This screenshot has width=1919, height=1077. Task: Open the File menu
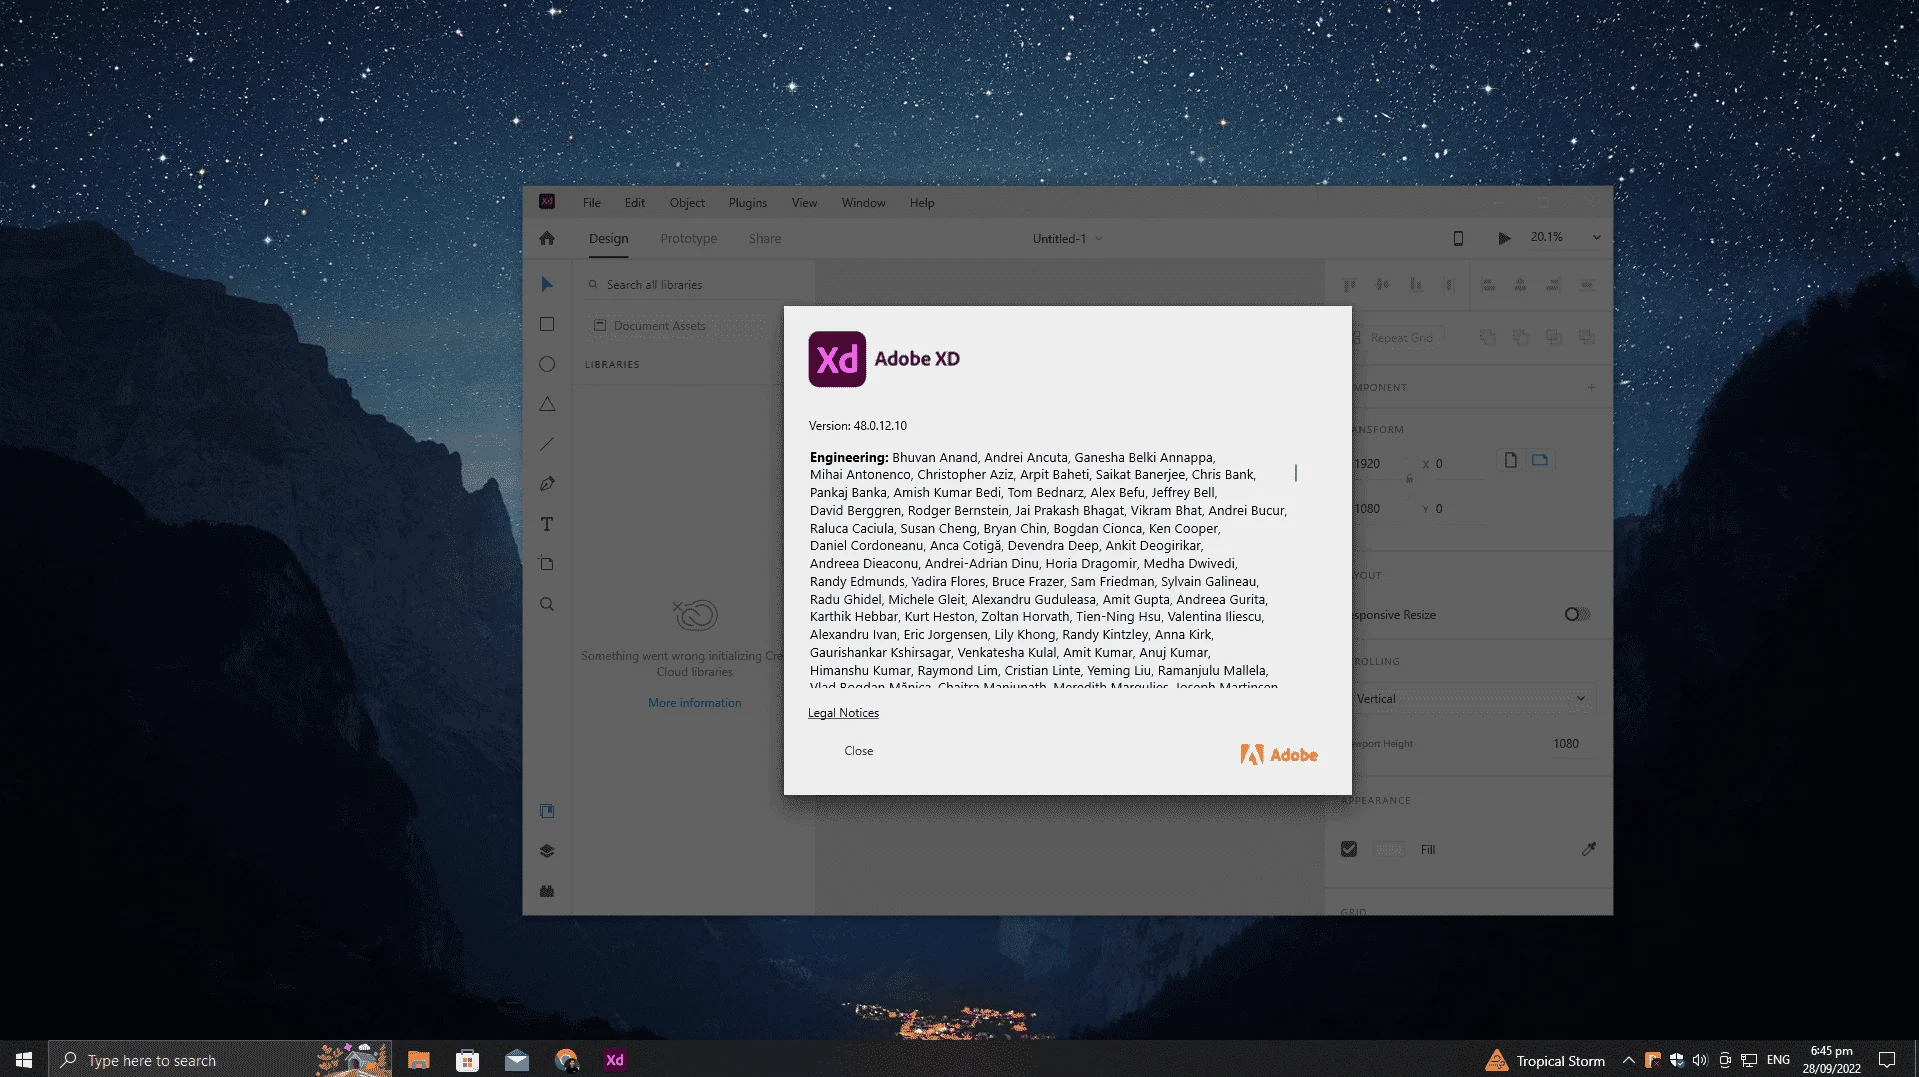click(x=592, y=203)
